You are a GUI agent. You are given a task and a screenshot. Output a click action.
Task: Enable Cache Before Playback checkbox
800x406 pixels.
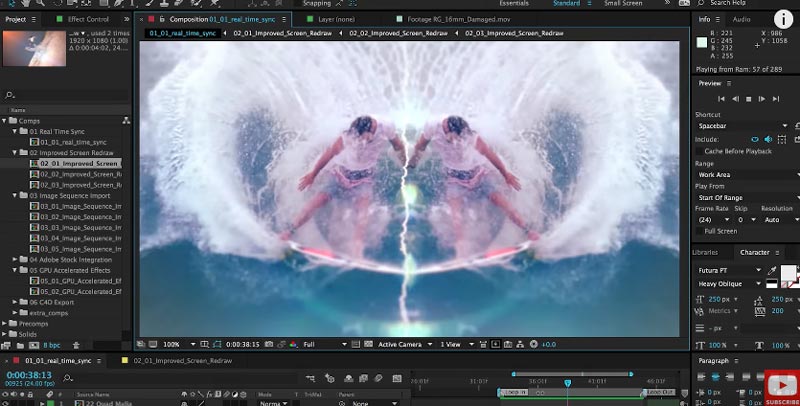tap(699, 151)
